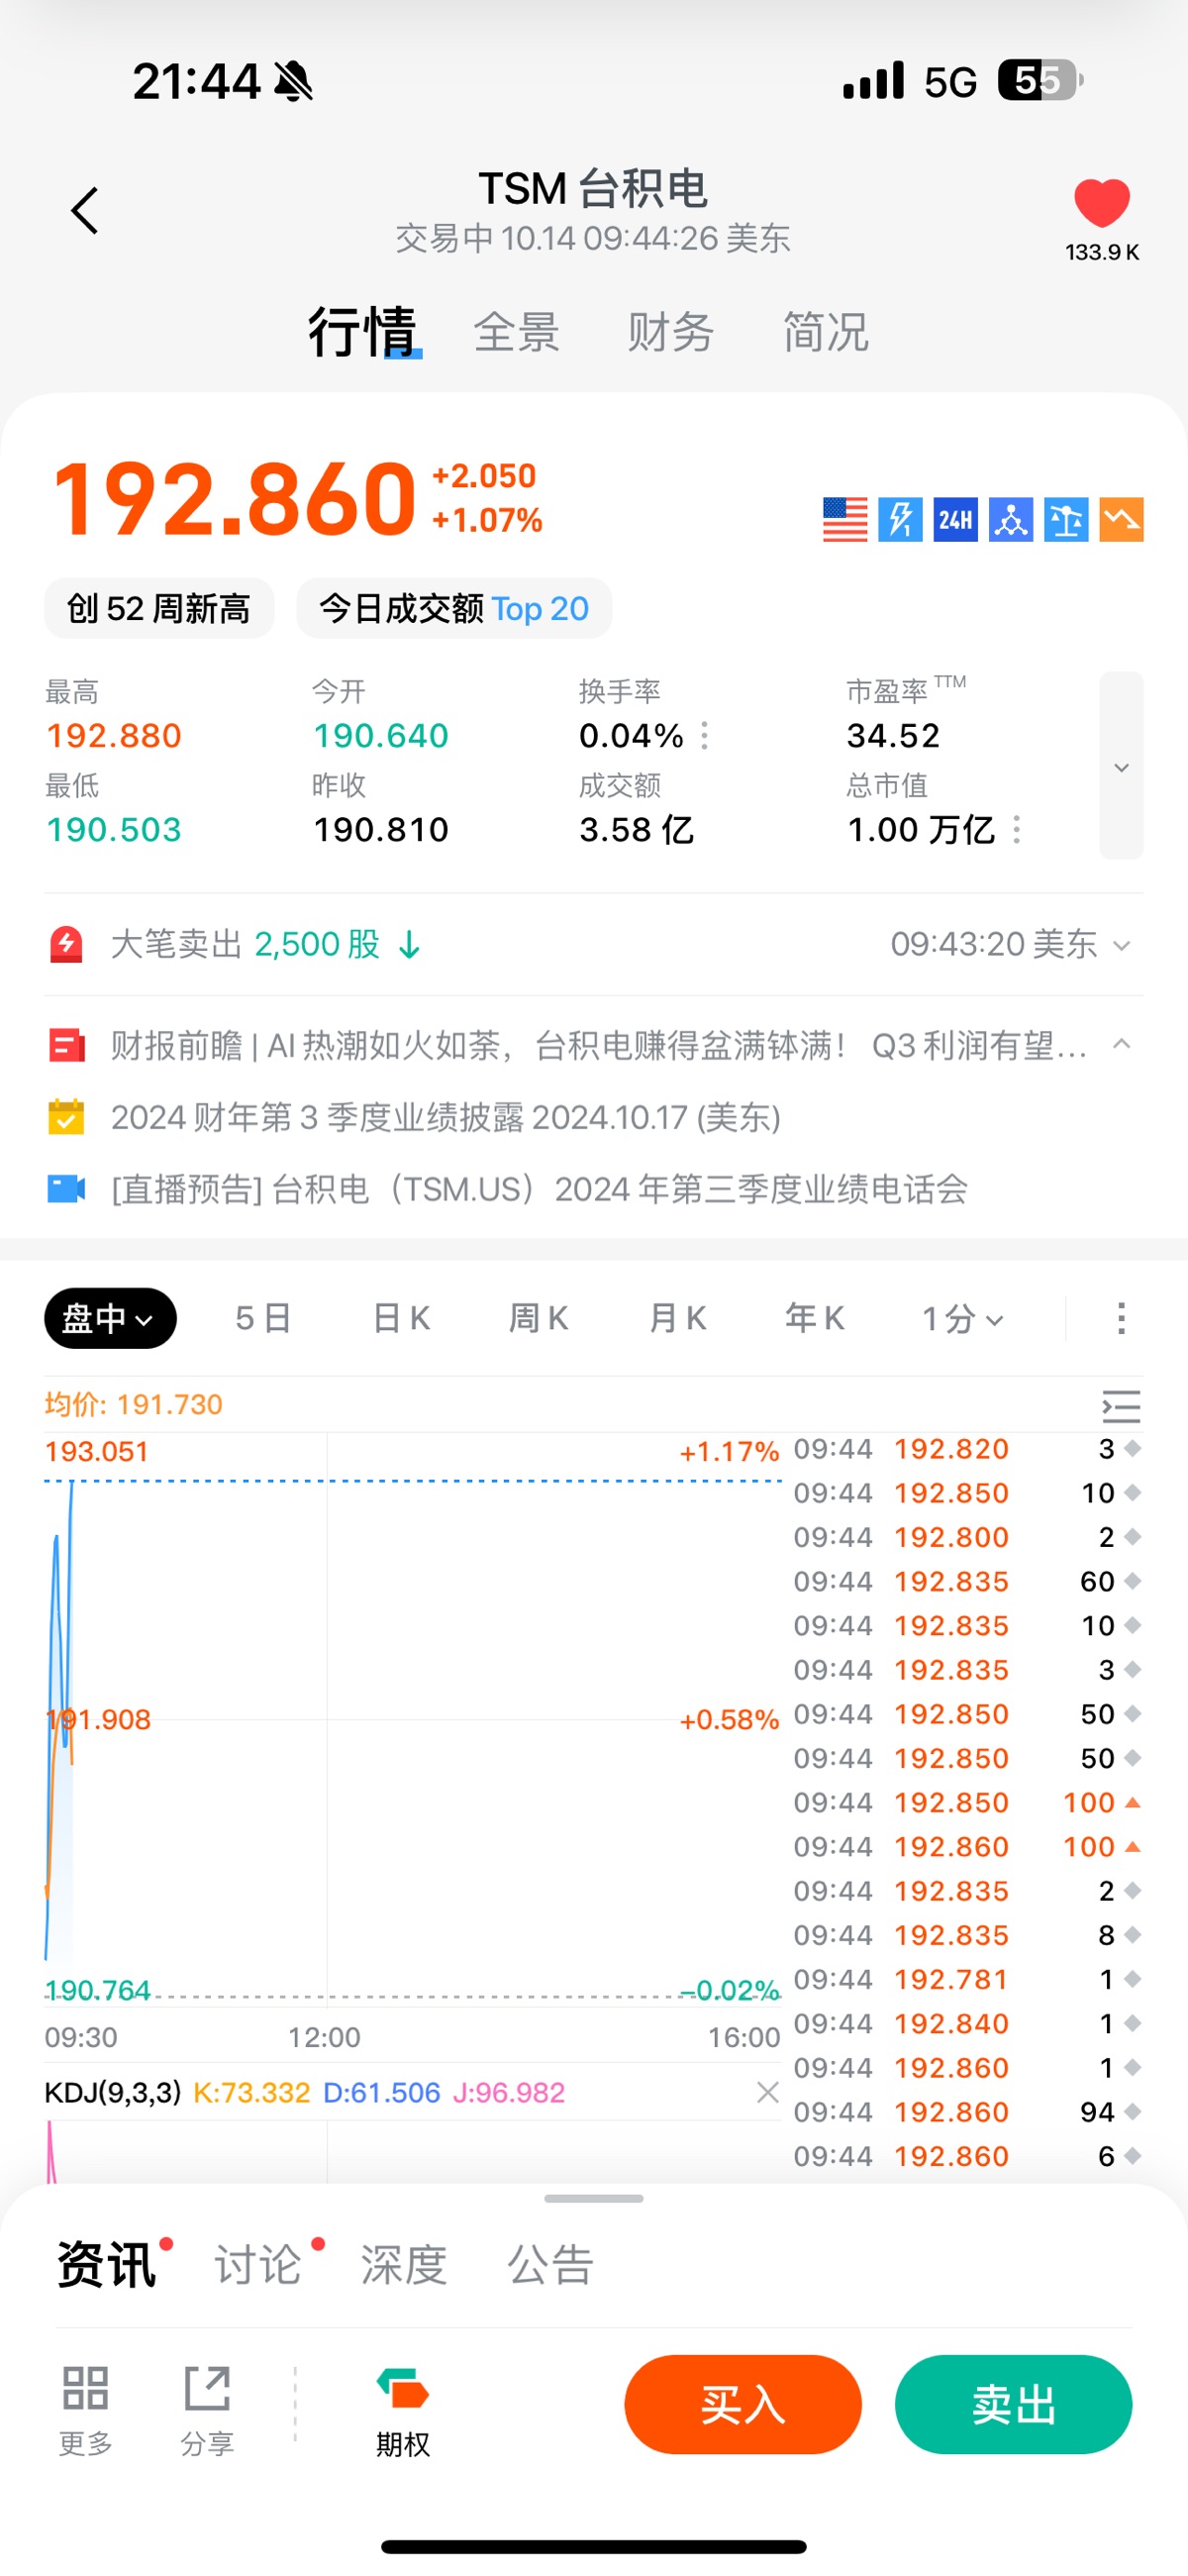Select the 5日 chart period
This screenshot has height=2576, width=1188.
[x=263, y=1318]
